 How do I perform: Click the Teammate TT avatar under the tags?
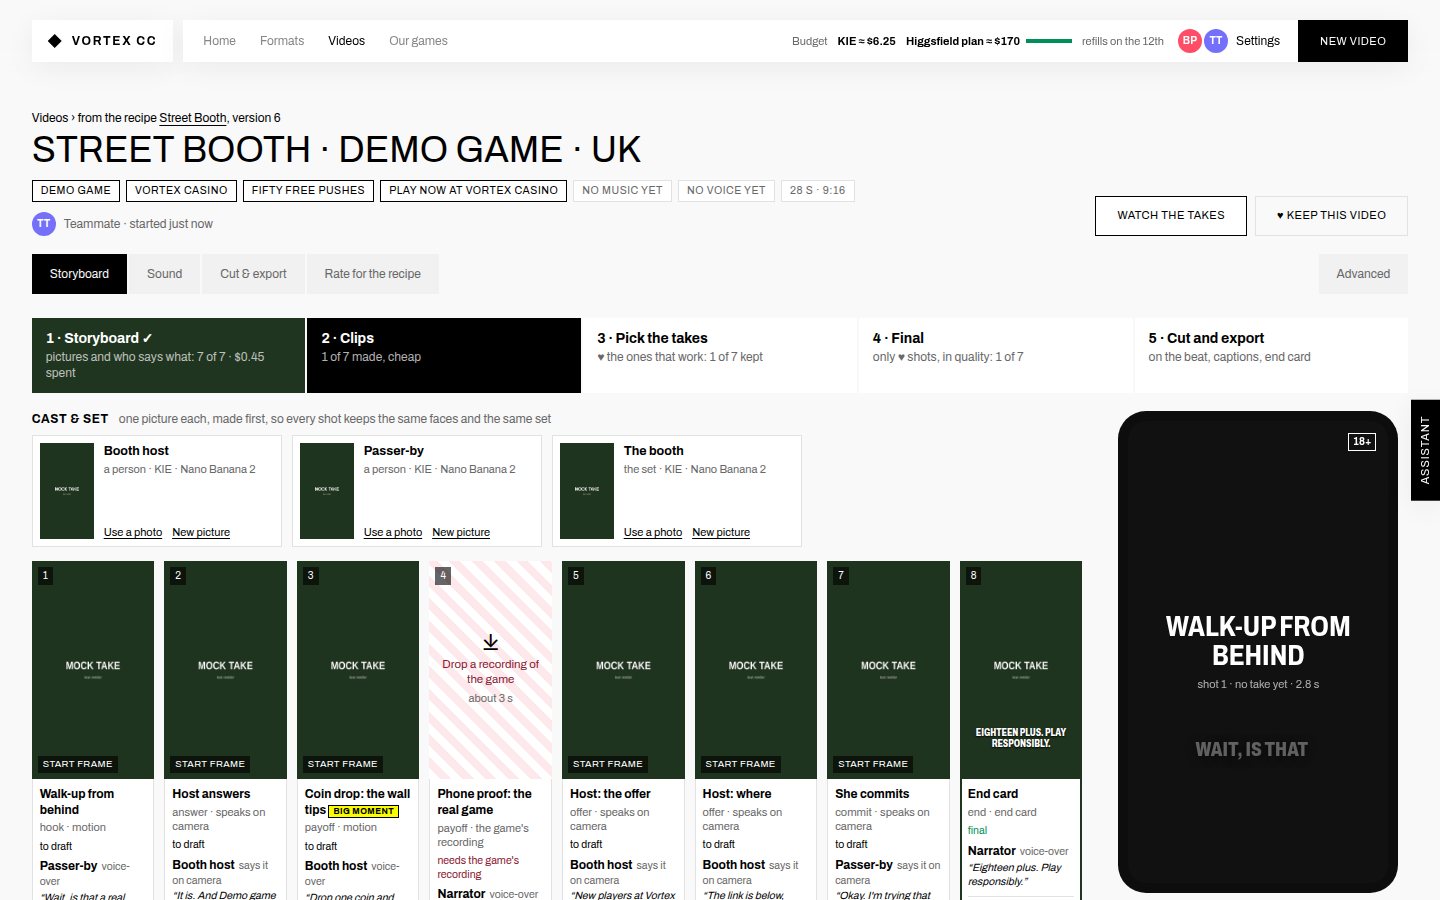tap(43, 224)
